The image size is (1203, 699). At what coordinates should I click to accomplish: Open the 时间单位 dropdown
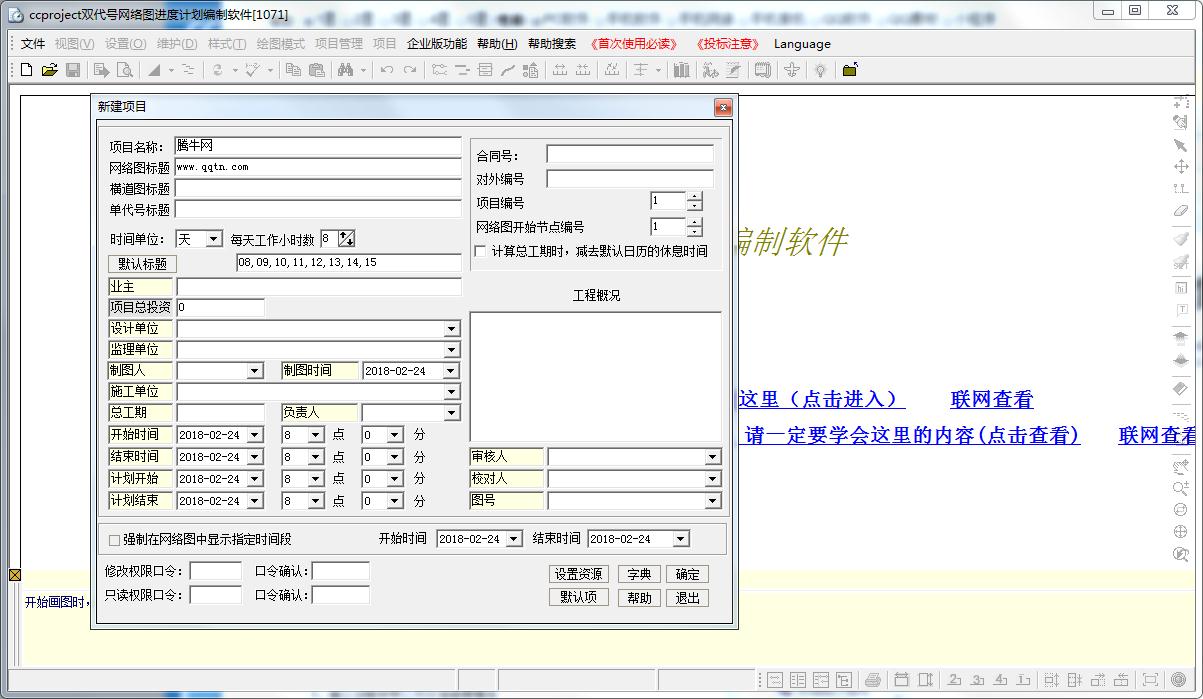click(x=213, y=239)
